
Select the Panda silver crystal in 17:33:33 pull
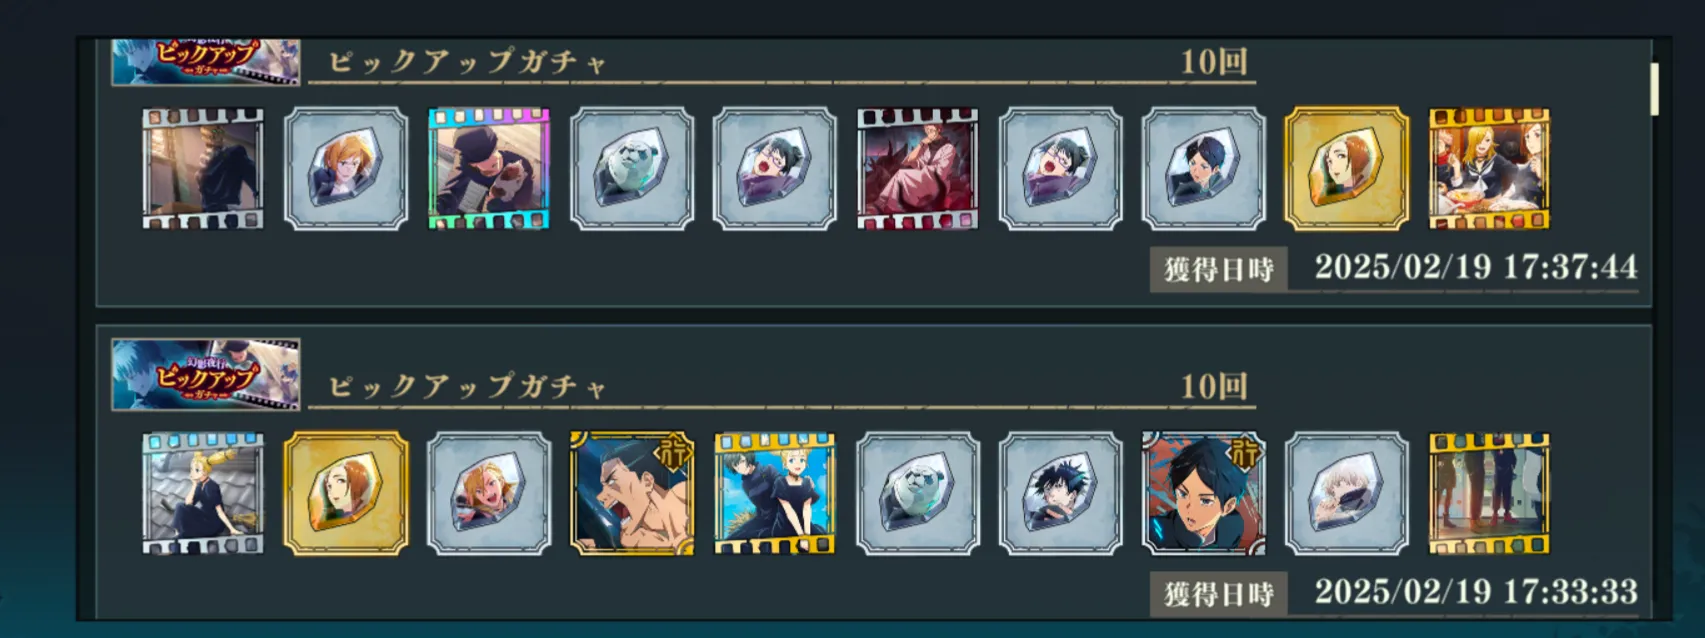pos(918,493)
